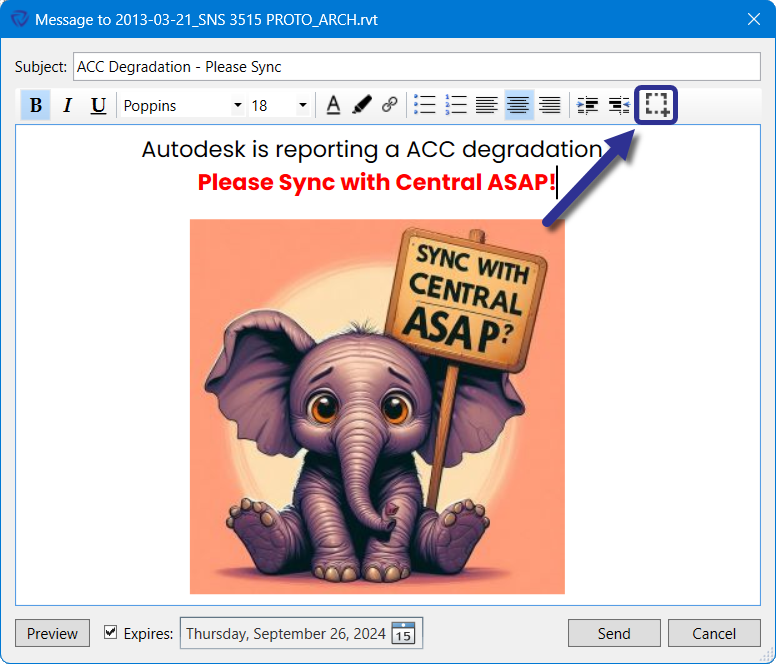Center-align the text

click(x=519, y=105)
